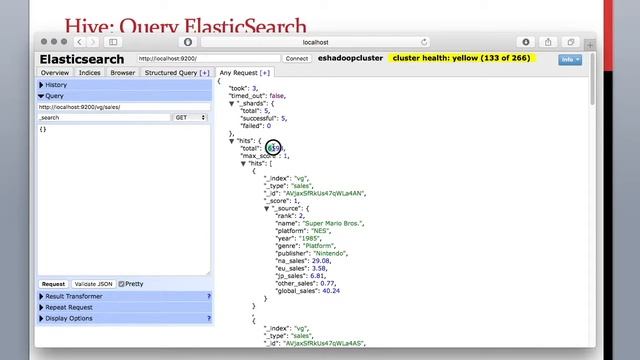Screen dimensions: 640x360
Task: Click the Elasticsearch header title
Action: pos(82,59)
